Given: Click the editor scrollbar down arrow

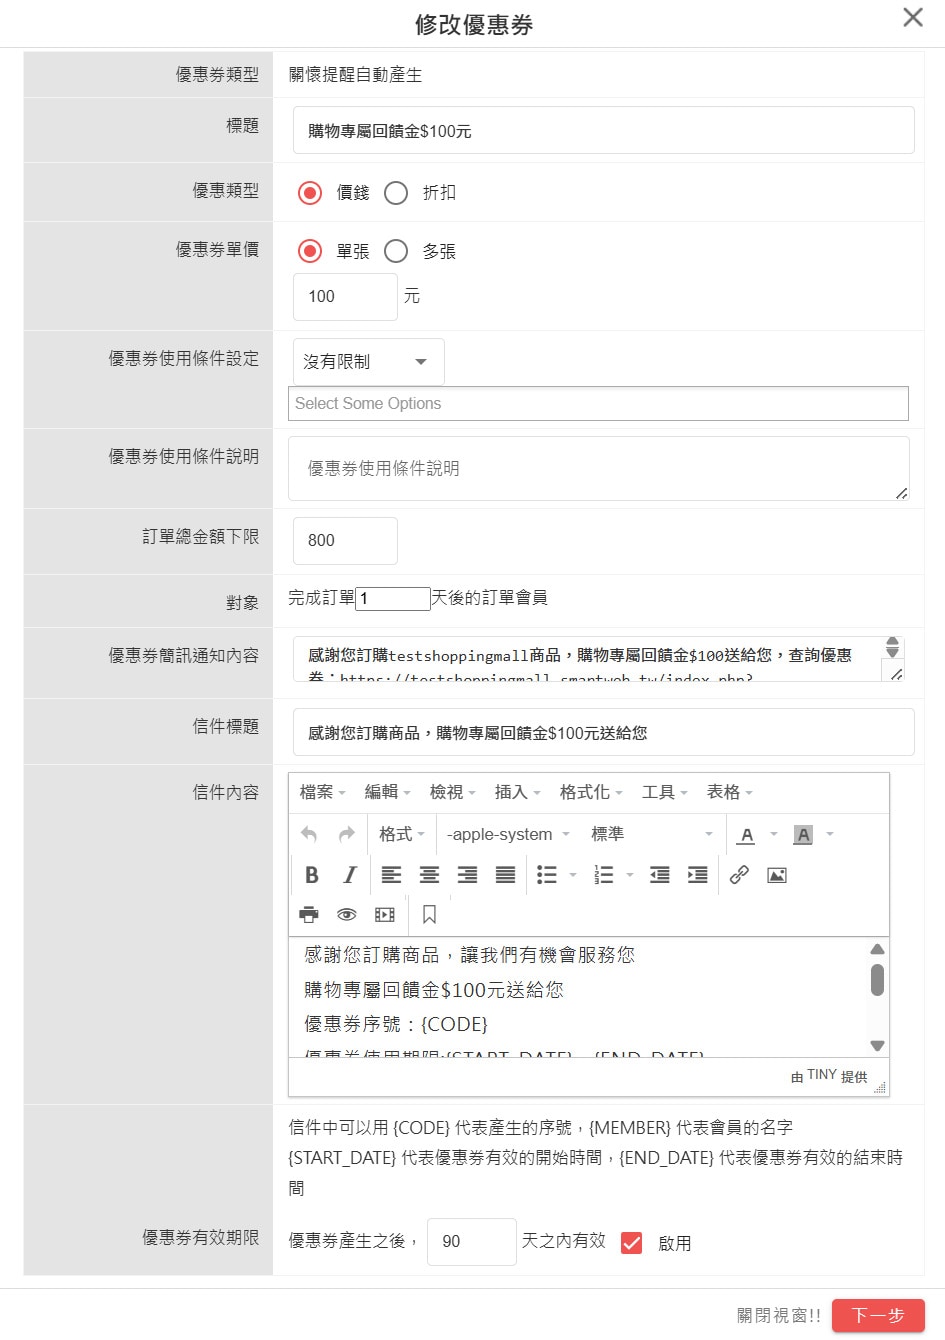Looking at the screenshot, I should pos(877,1045).
